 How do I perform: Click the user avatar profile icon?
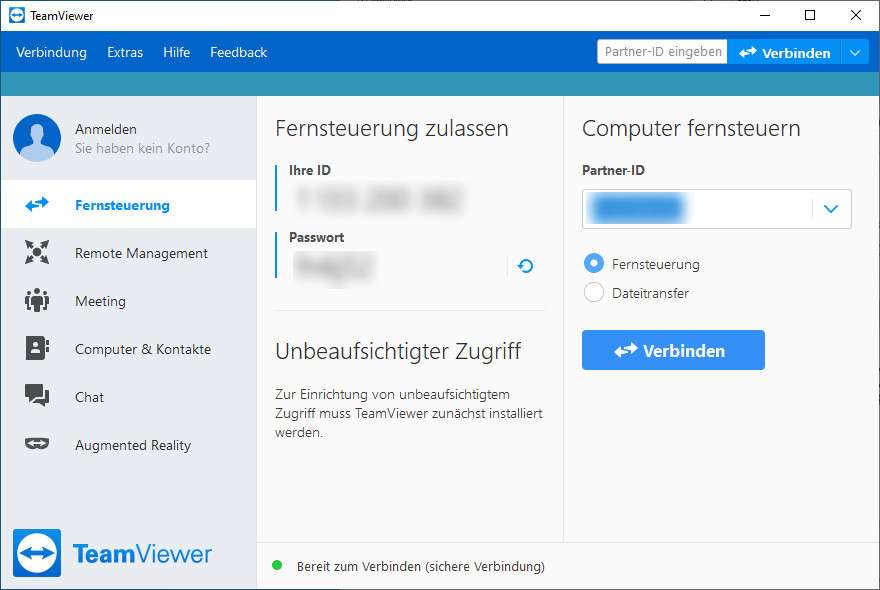tap(37, 138)
